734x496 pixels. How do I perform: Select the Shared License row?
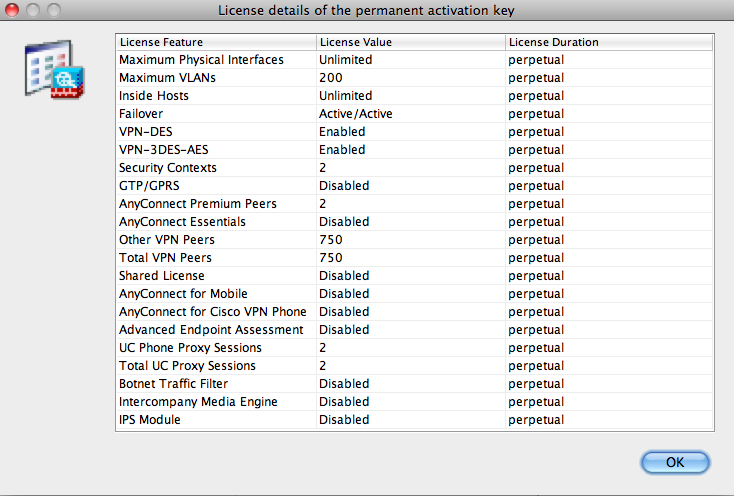(415, 276)
